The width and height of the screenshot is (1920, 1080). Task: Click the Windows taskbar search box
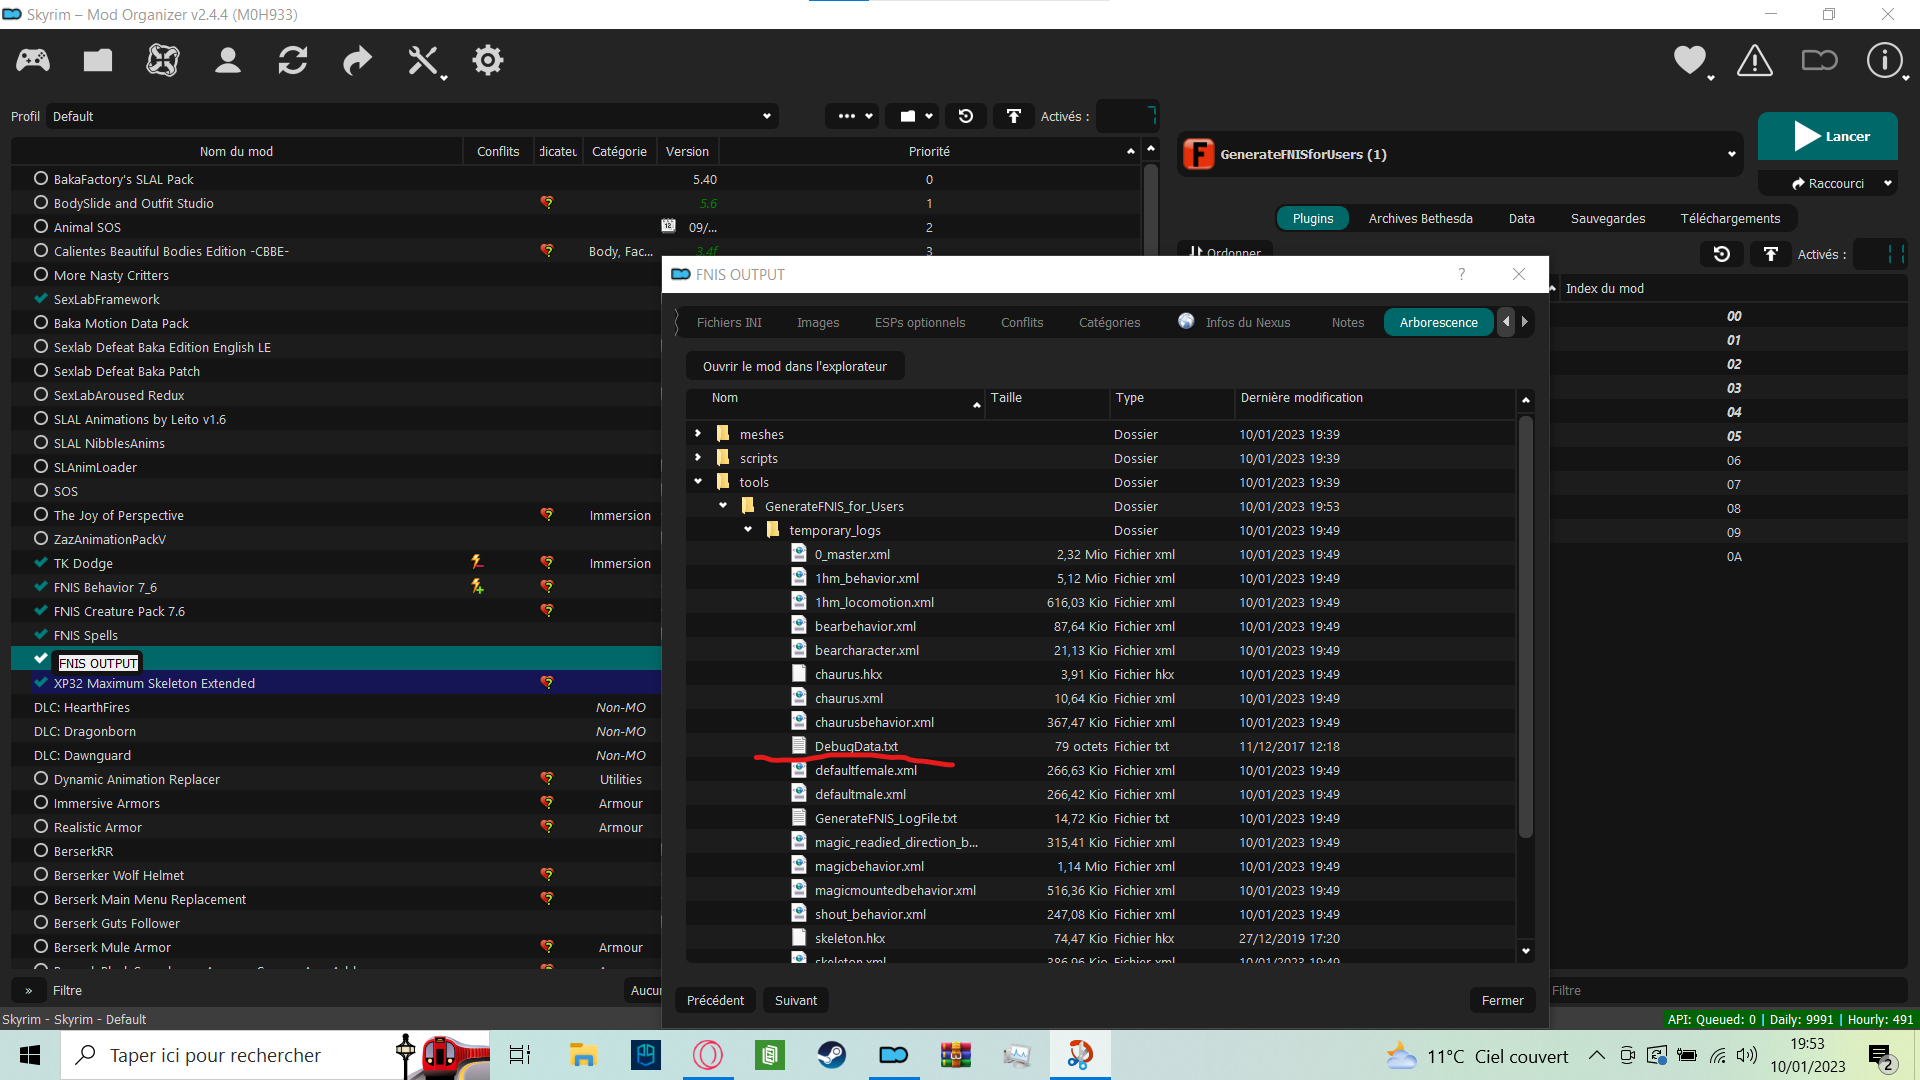[x=275, y=1055]
